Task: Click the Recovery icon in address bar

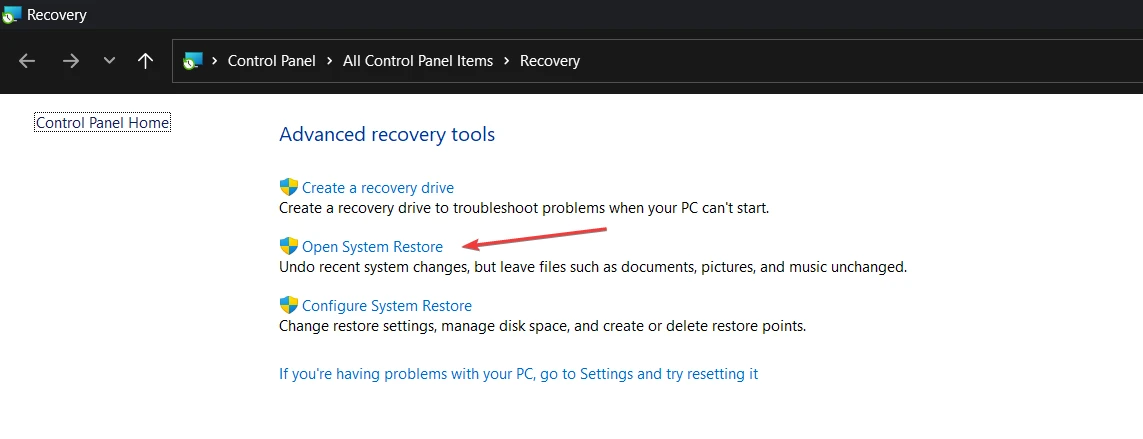Action: click(192, 61)
